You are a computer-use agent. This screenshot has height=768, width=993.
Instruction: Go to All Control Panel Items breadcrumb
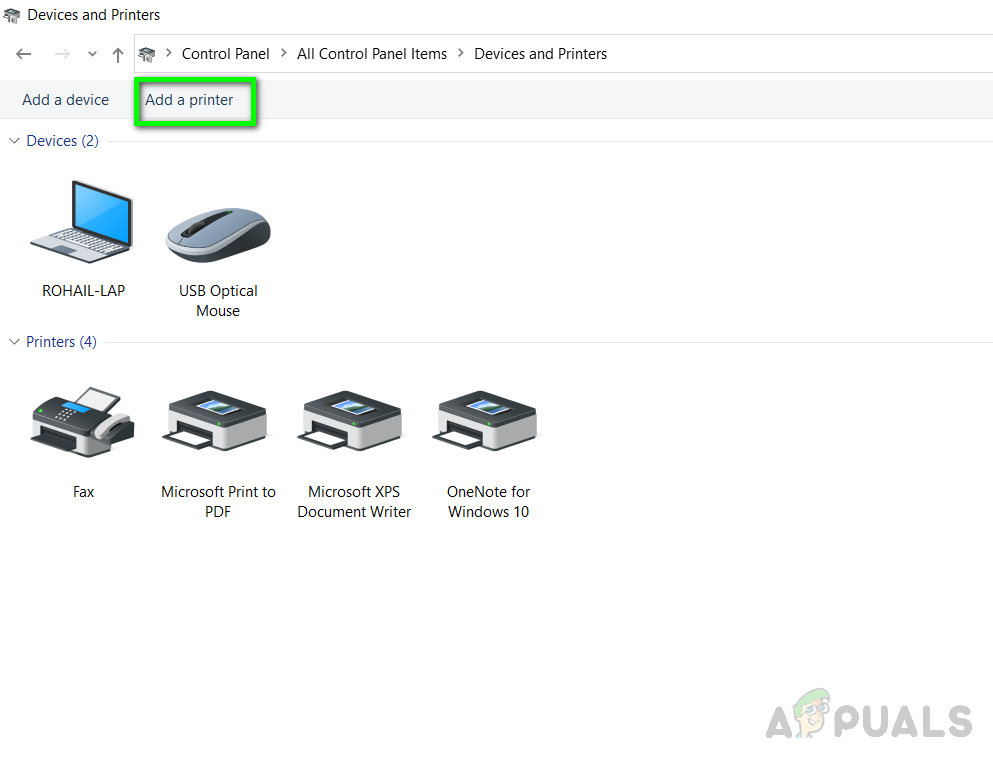click(372, 54)
